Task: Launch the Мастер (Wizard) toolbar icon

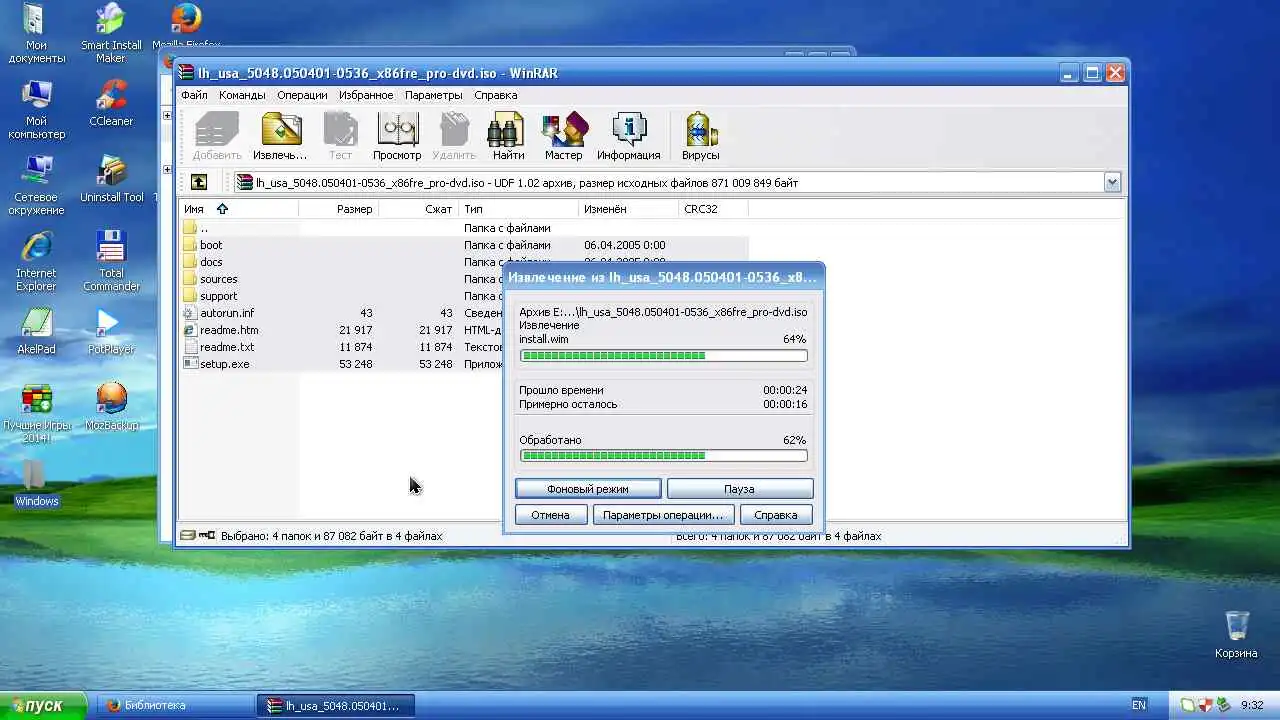Action: tap(563, 136)
